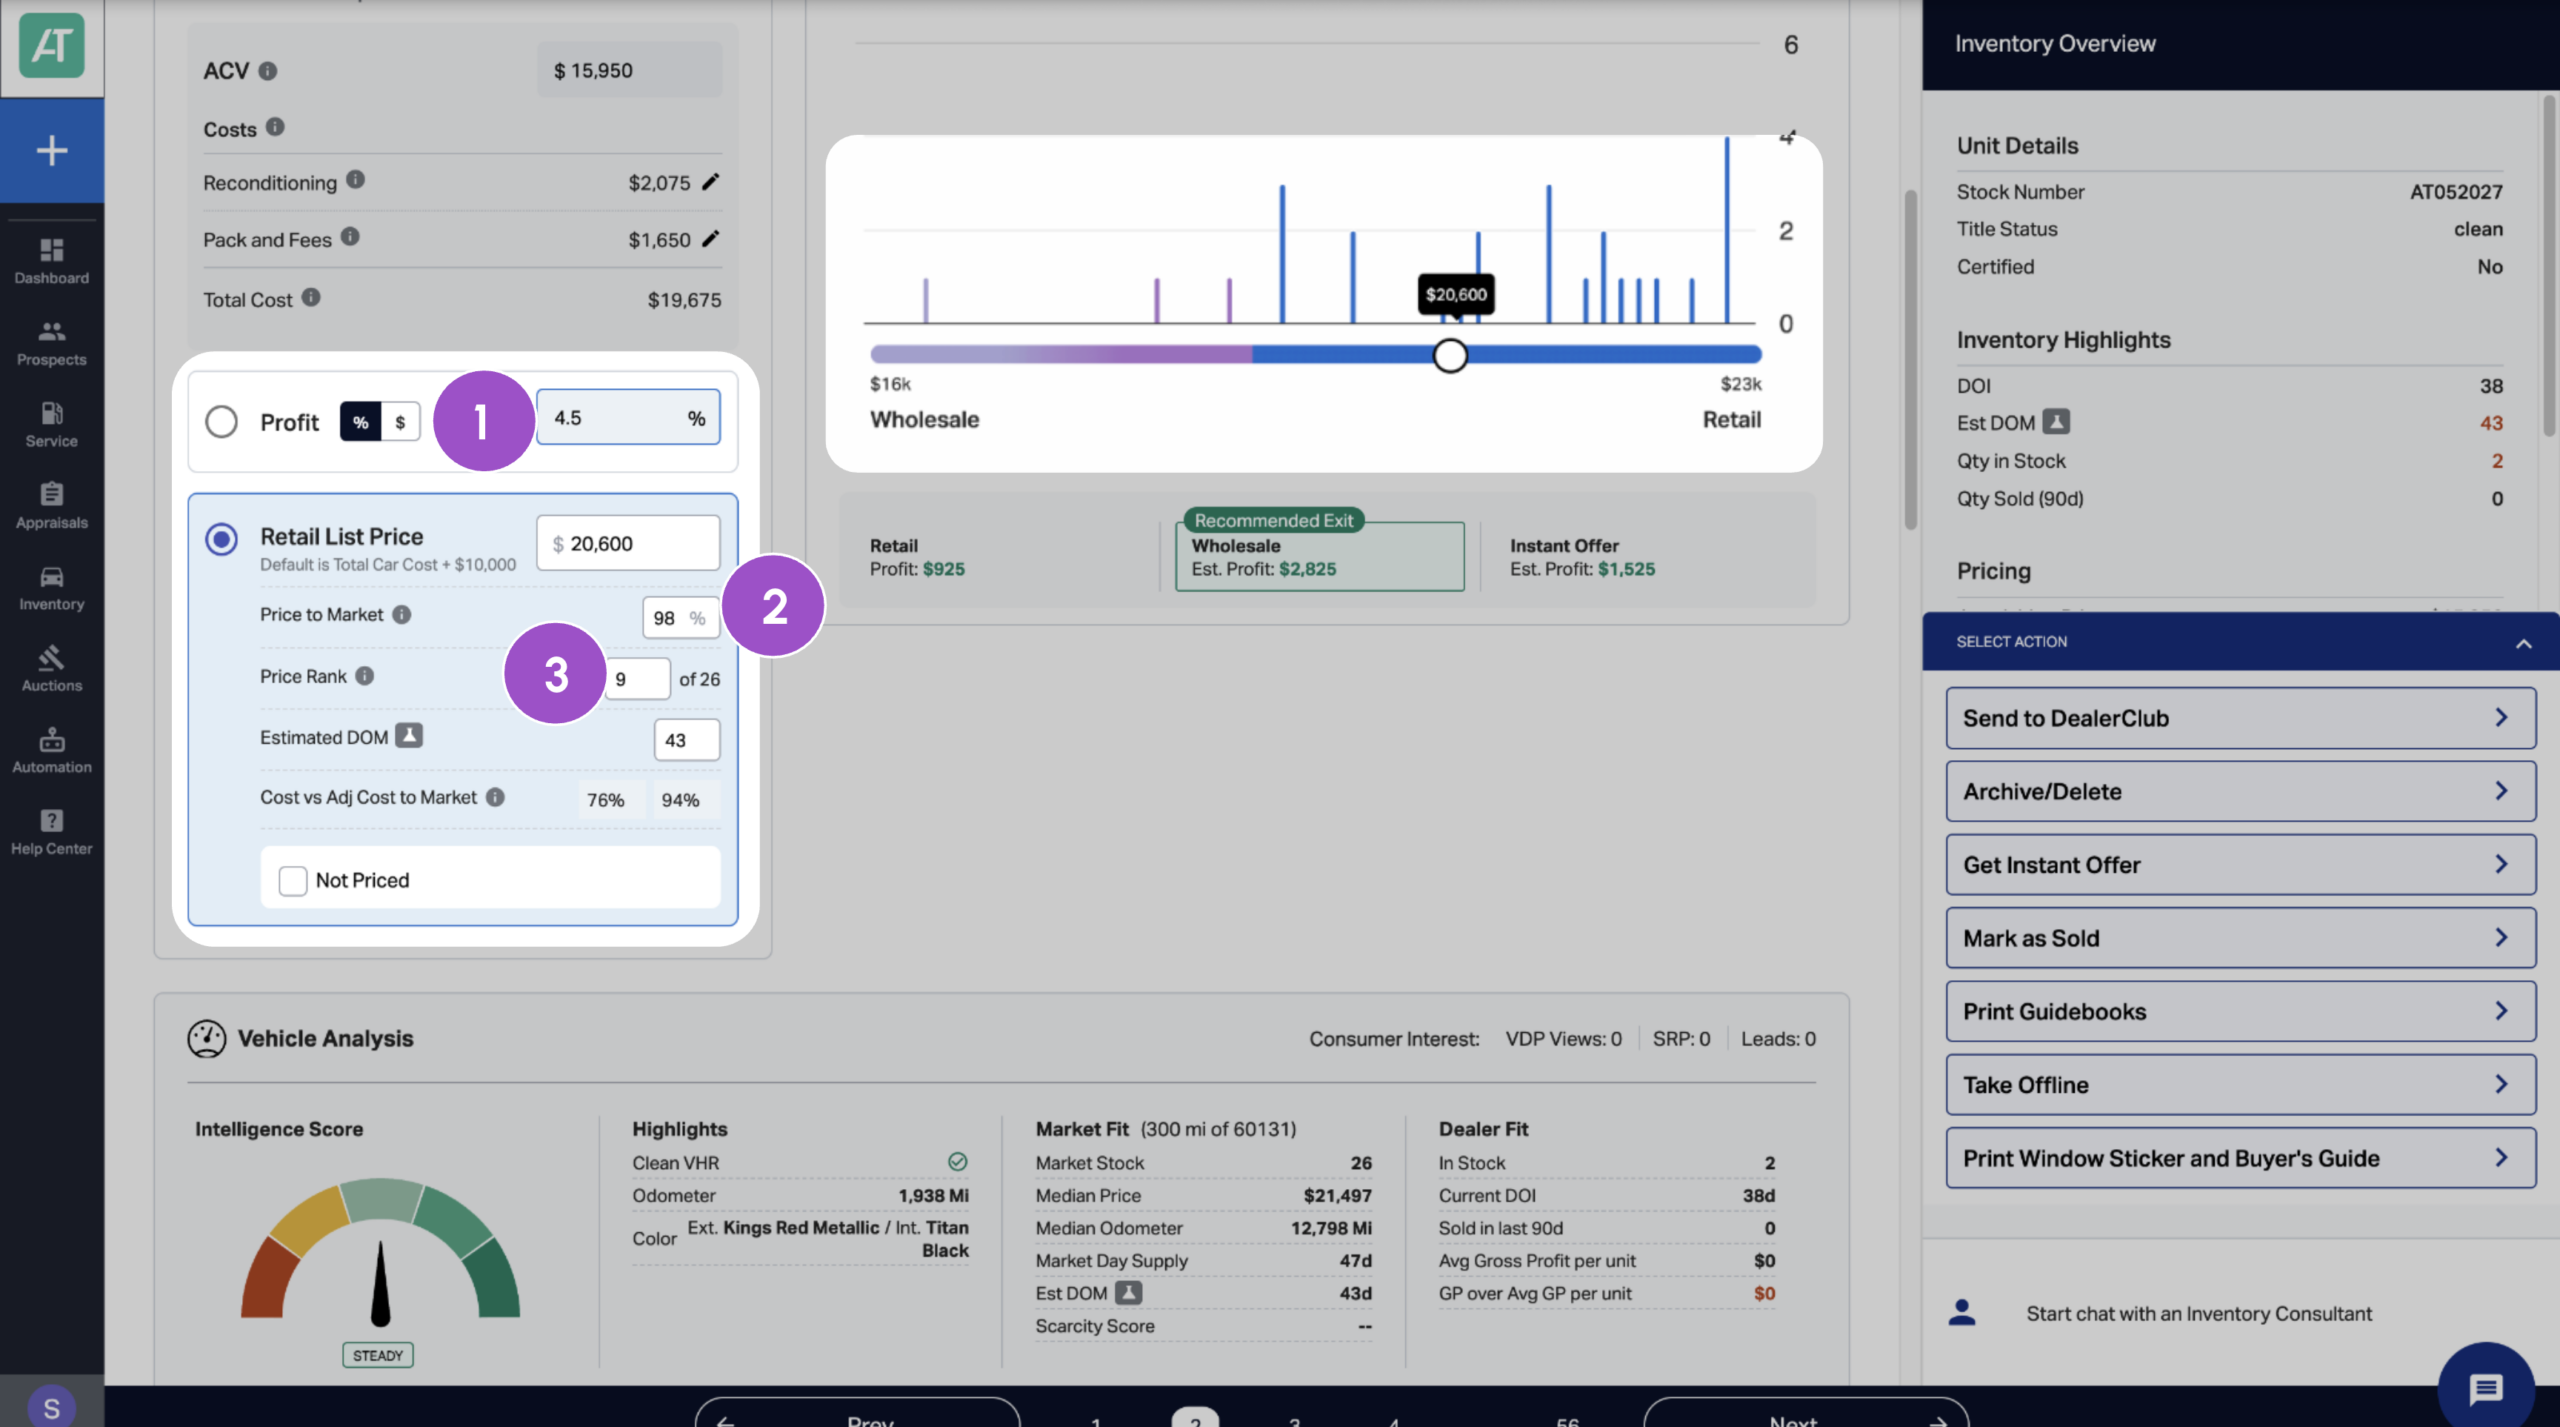Edit Reconditioning cost with pencil icon

711,182
